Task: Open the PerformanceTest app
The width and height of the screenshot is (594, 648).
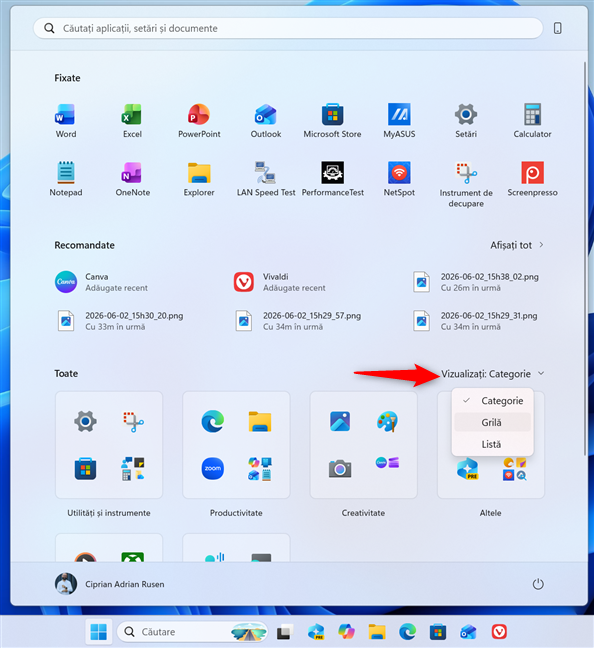Action: (x=332, y=179)
